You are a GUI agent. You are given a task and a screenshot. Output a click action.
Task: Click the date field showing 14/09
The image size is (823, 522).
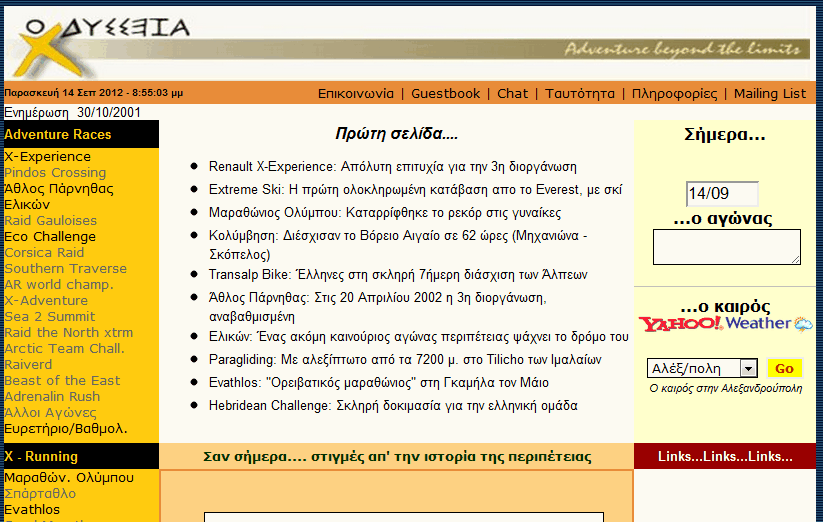click(x=722, y=194)
